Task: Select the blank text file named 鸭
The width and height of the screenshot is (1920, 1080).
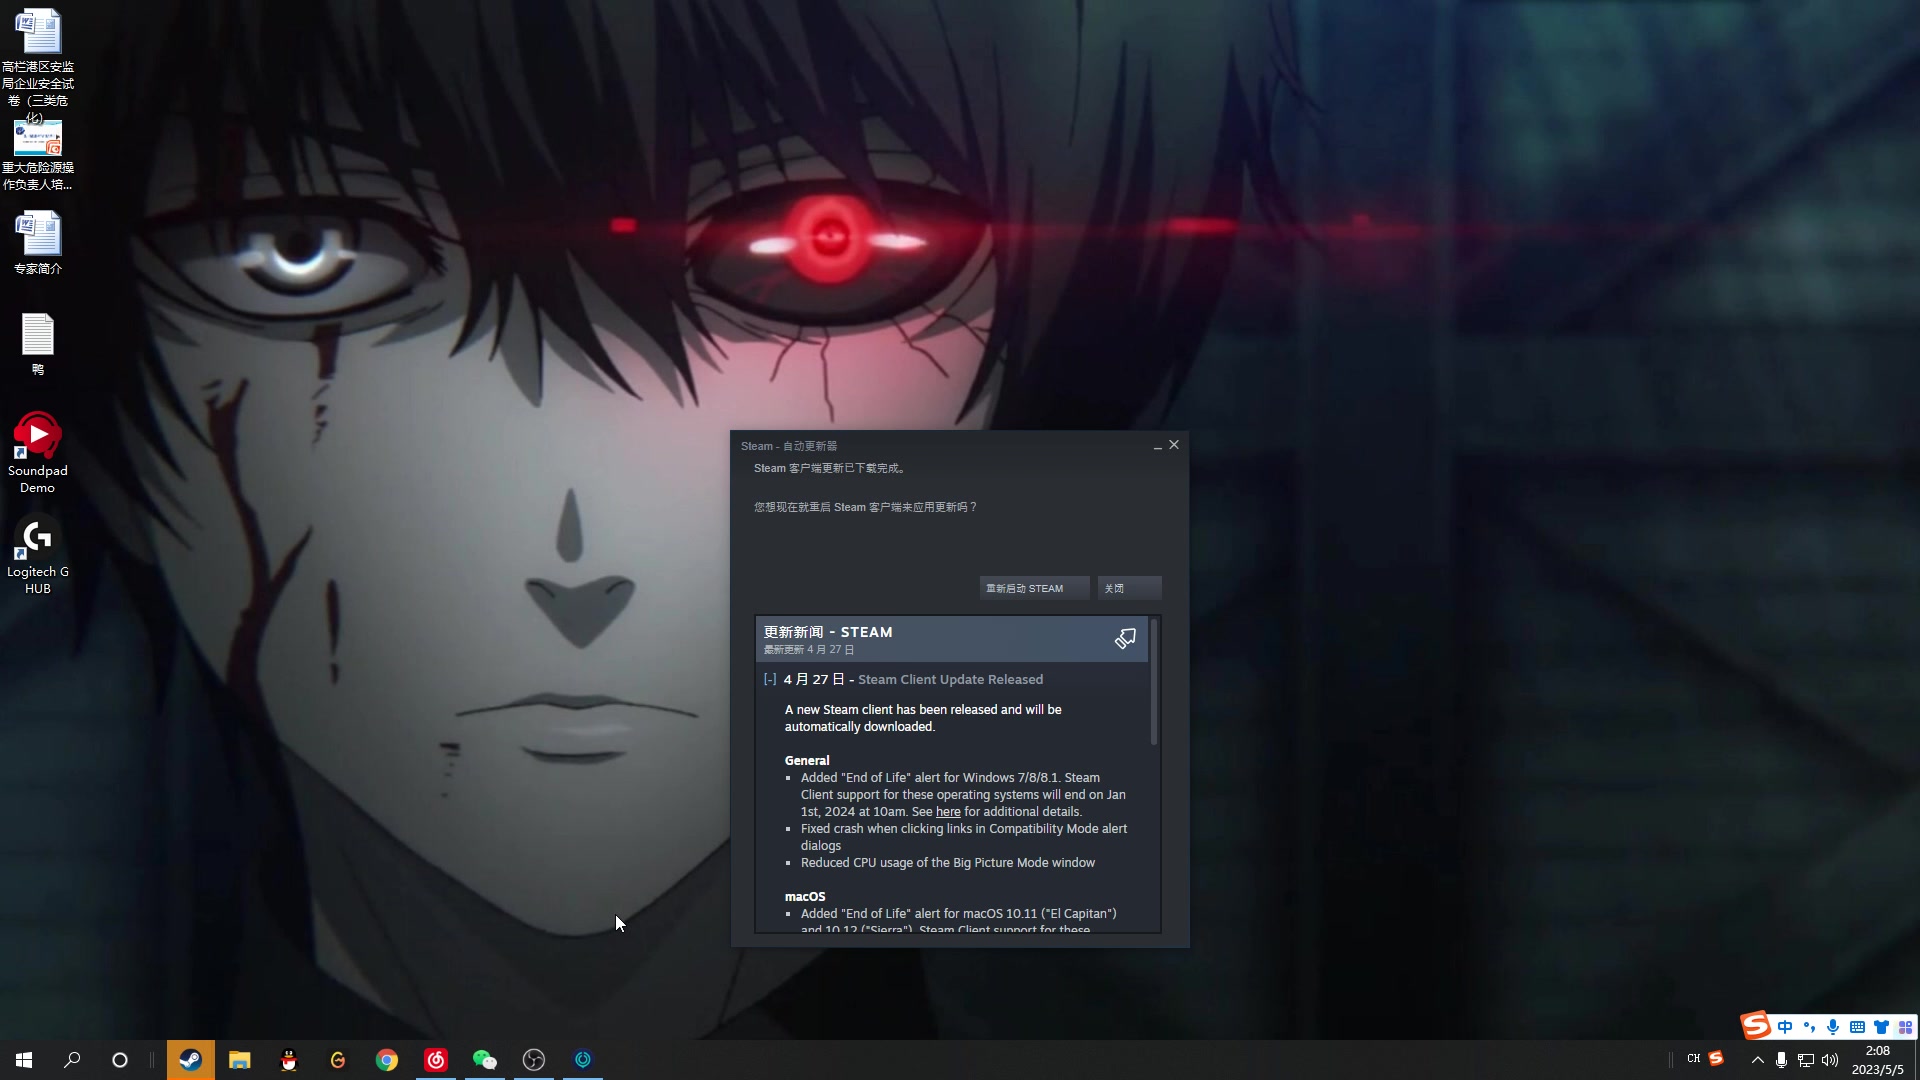Action: coord(38,344)
